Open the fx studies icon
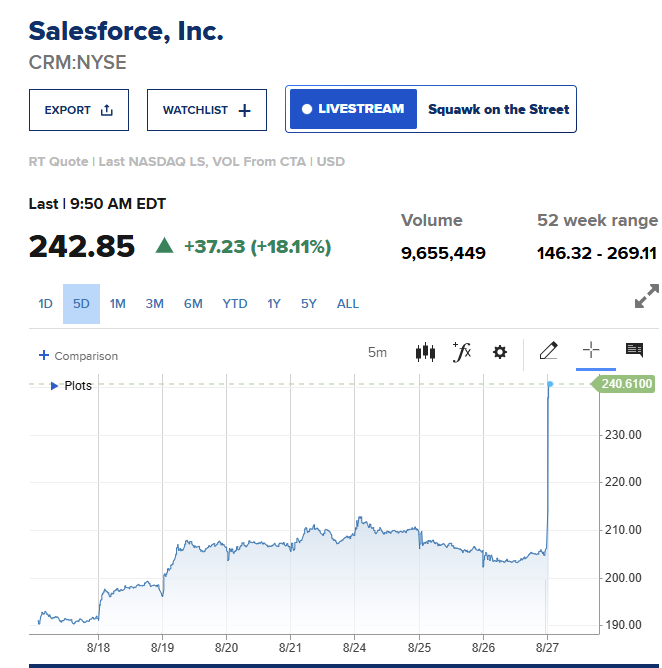The height and width of the screenshot is (668, 662). click(x=462, y=352)
